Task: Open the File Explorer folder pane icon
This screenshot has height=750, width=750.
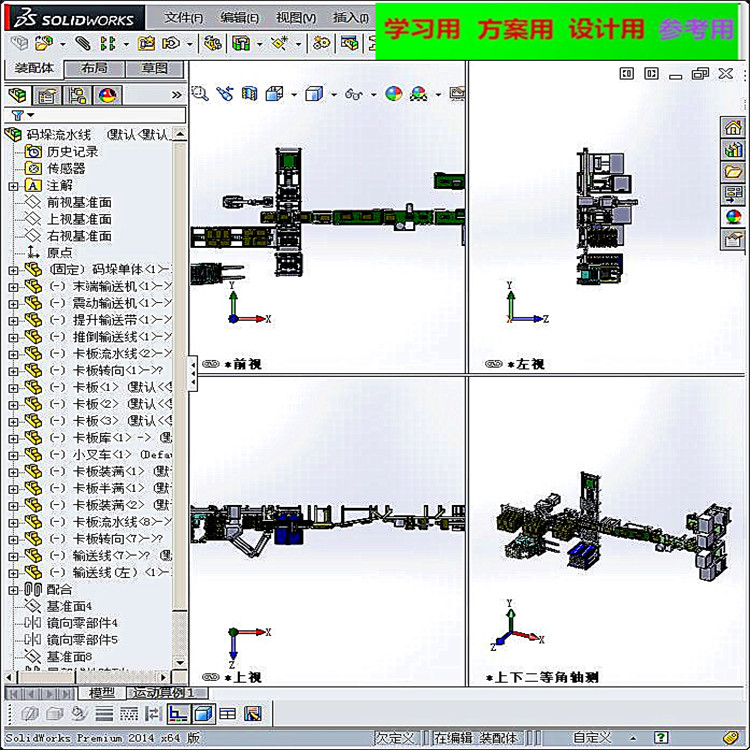Action: [x=733, y=172]
